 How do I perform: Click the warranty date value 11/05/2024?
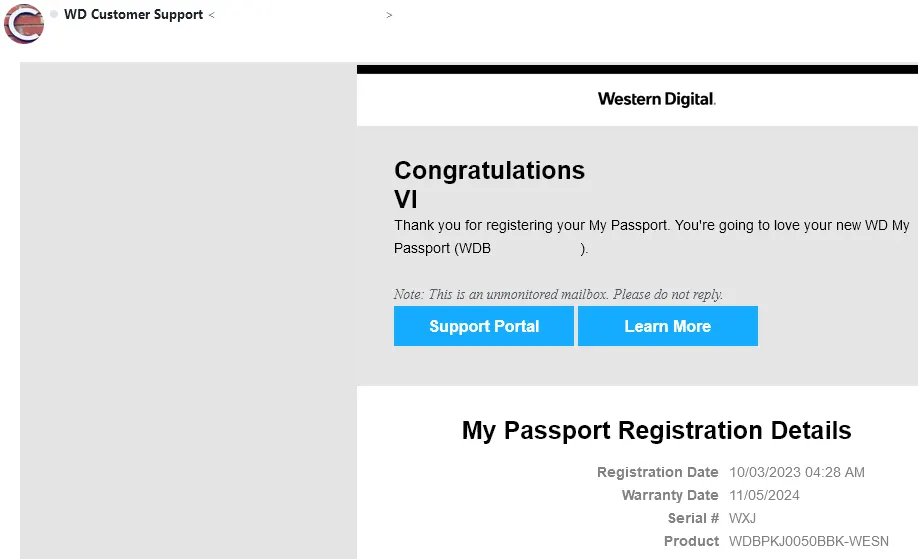[x=764, y=495]
